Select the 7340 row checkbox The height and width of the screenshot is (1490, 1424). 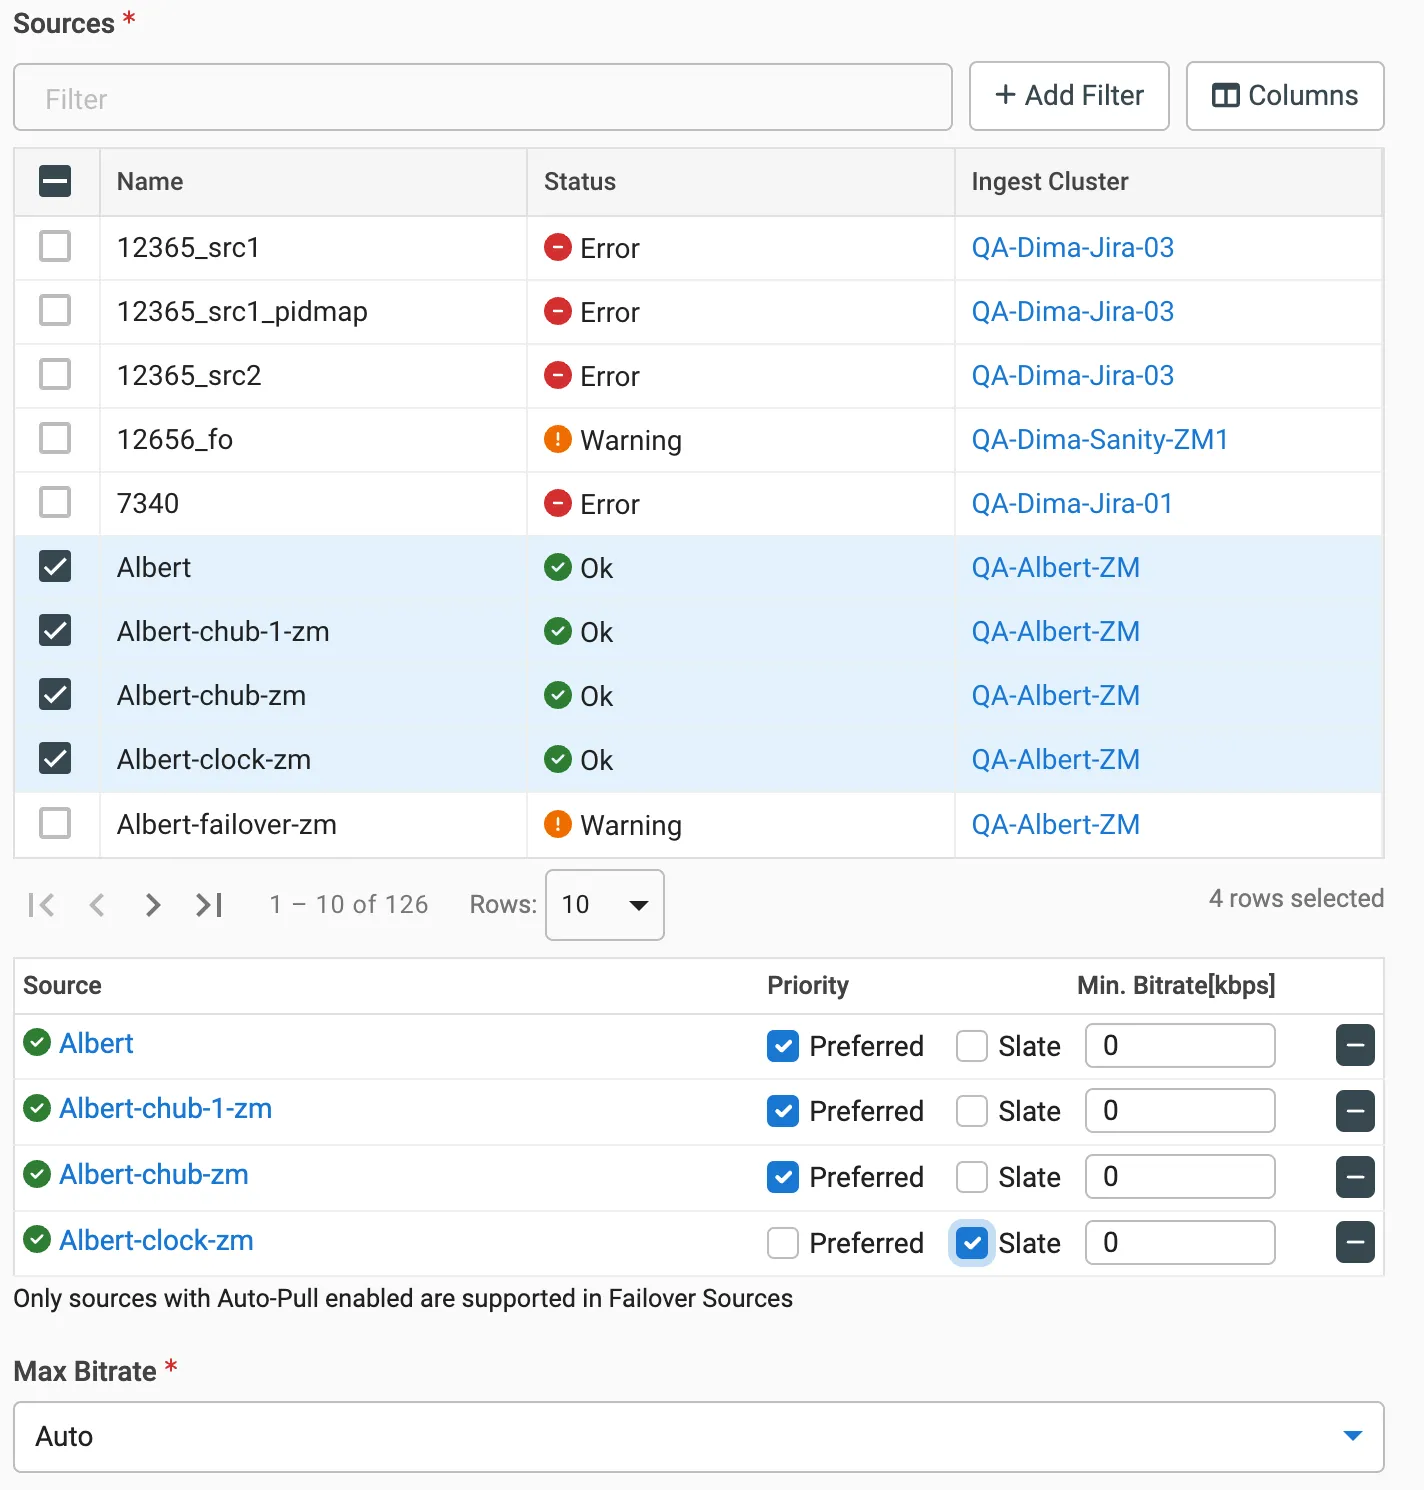click(55, 502)
